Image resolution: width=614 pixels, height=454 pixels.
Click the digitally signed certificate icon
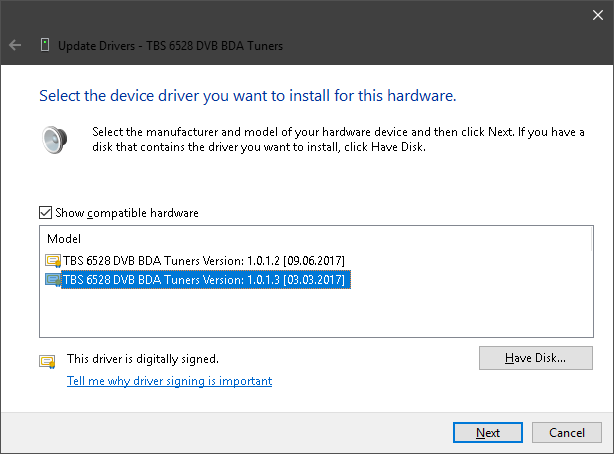click(x=47, y=361)
